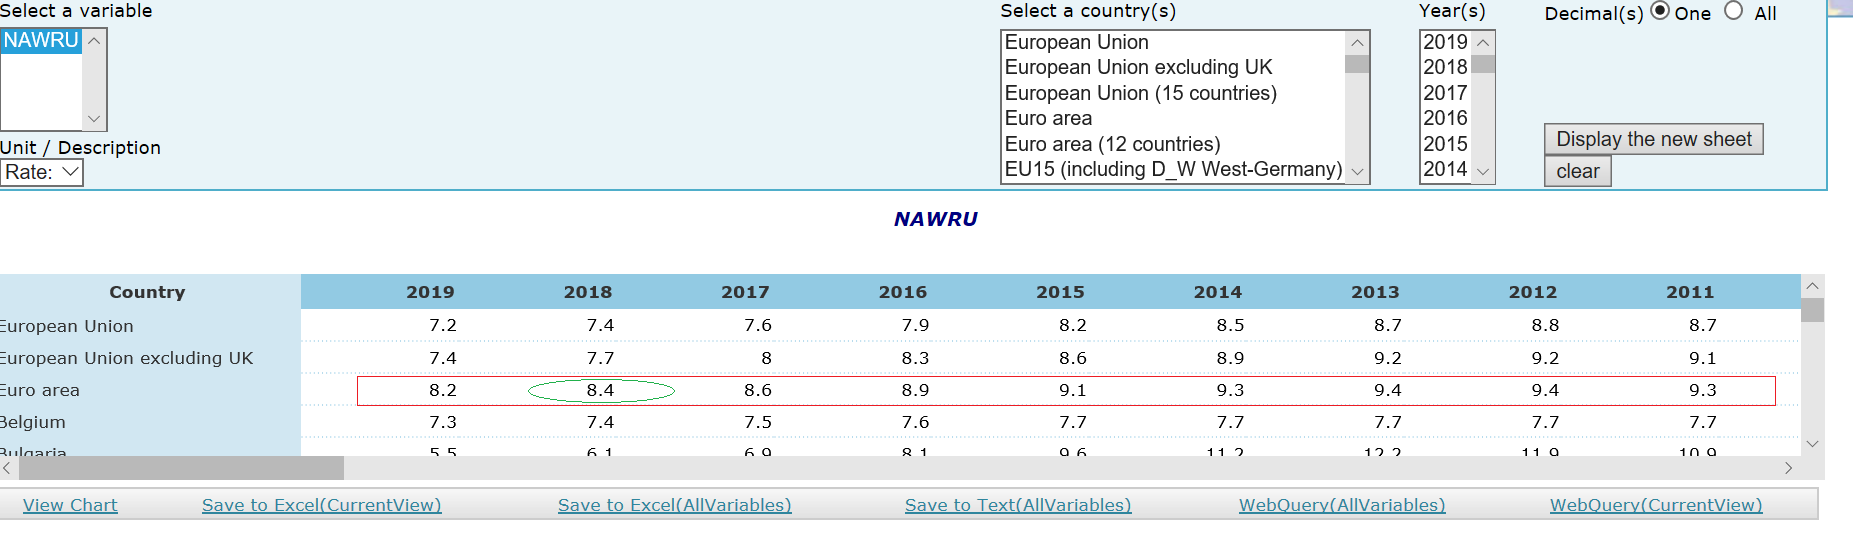Select the One decimal radio button

[1660, 12]
